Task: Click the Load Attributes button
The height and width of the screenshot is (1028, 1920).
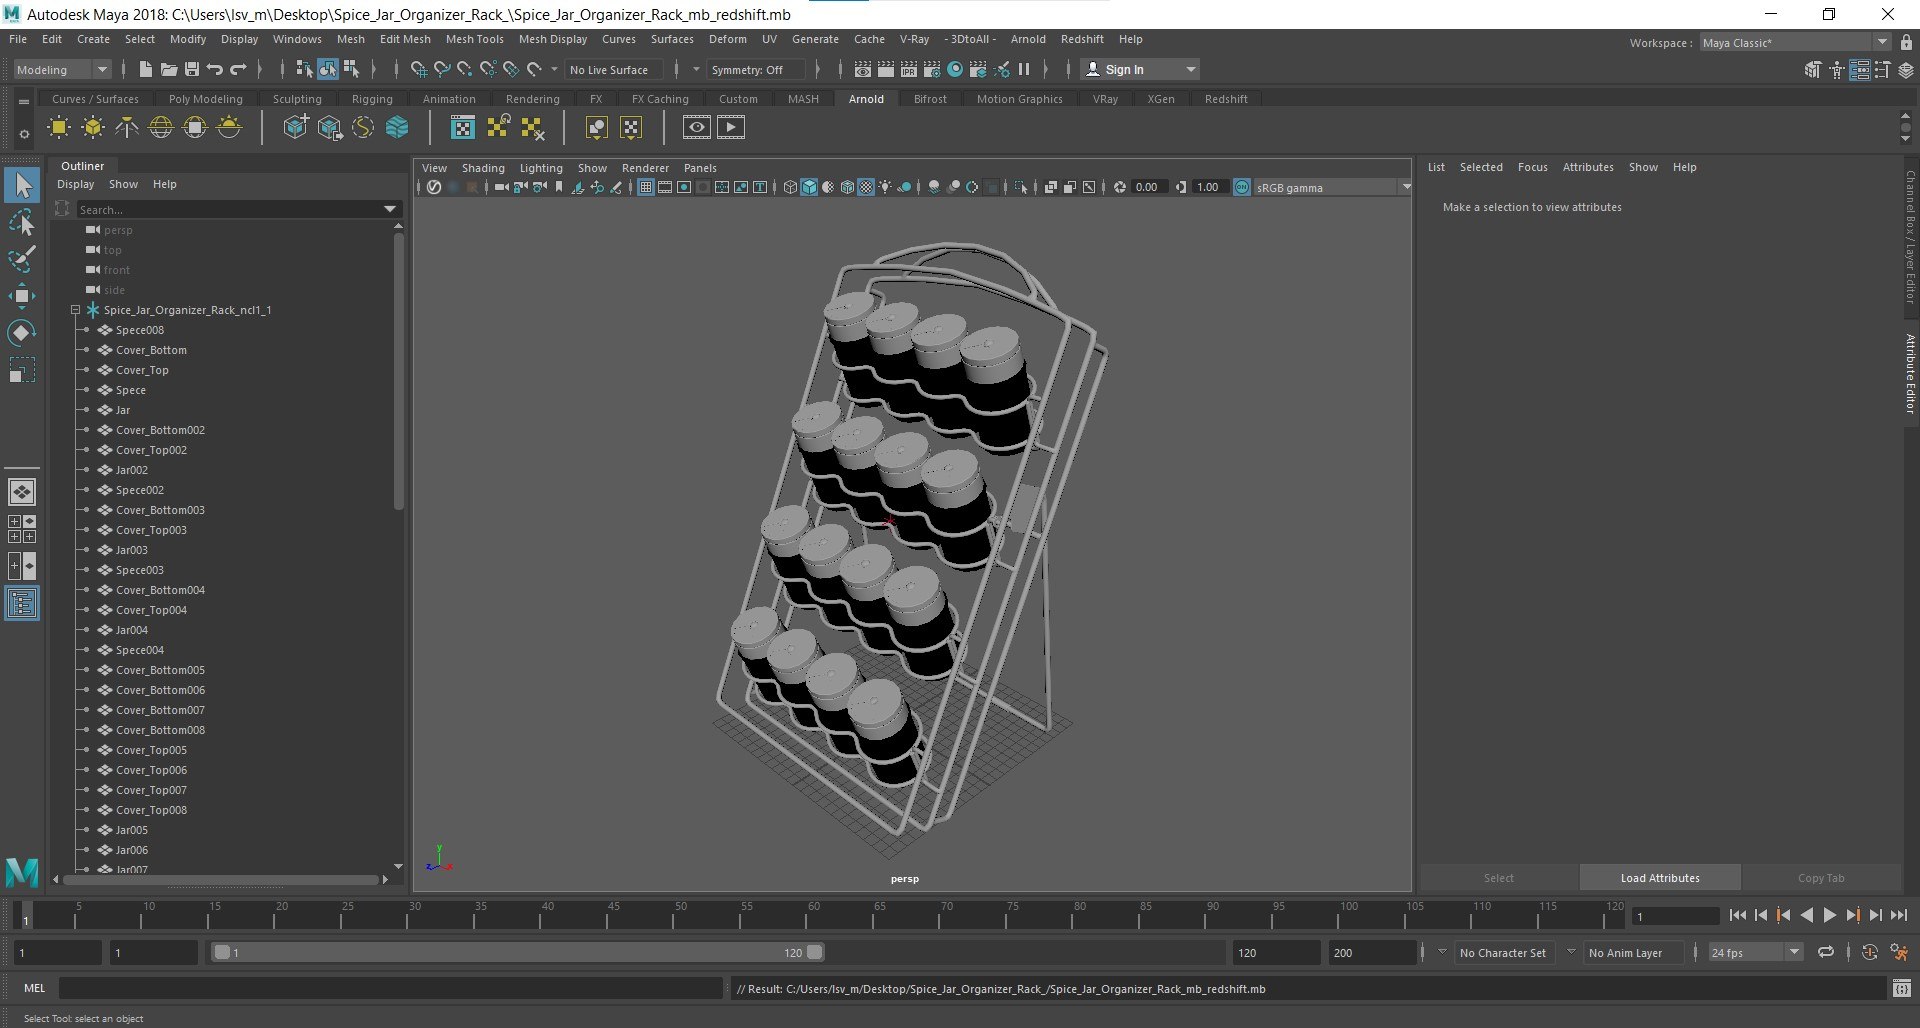Action: tap(1660, 878)
